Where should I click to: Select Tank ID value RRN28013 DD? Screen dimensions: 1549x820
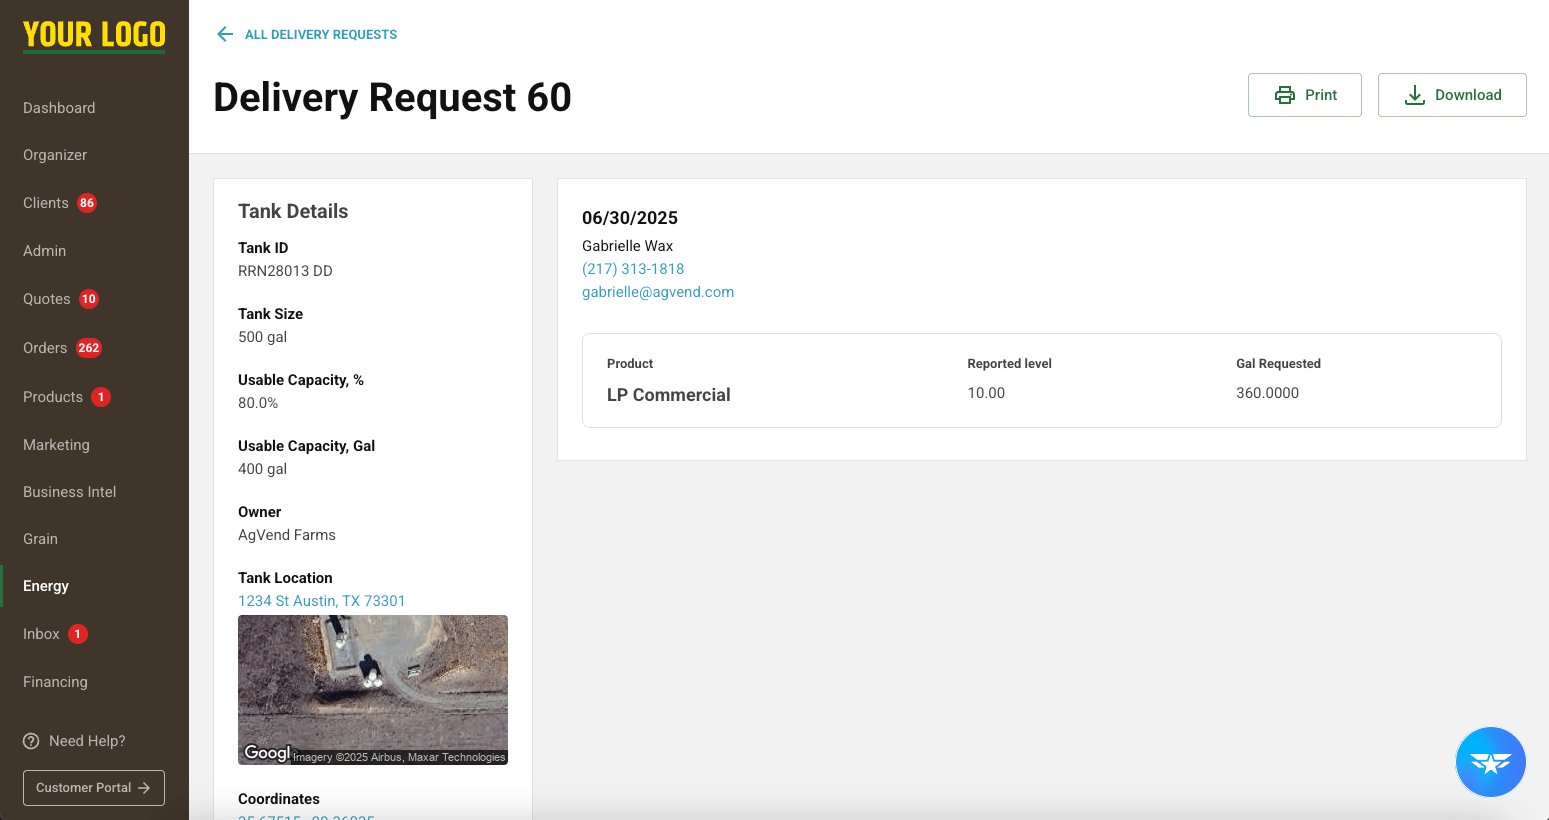tap(285, 271)
